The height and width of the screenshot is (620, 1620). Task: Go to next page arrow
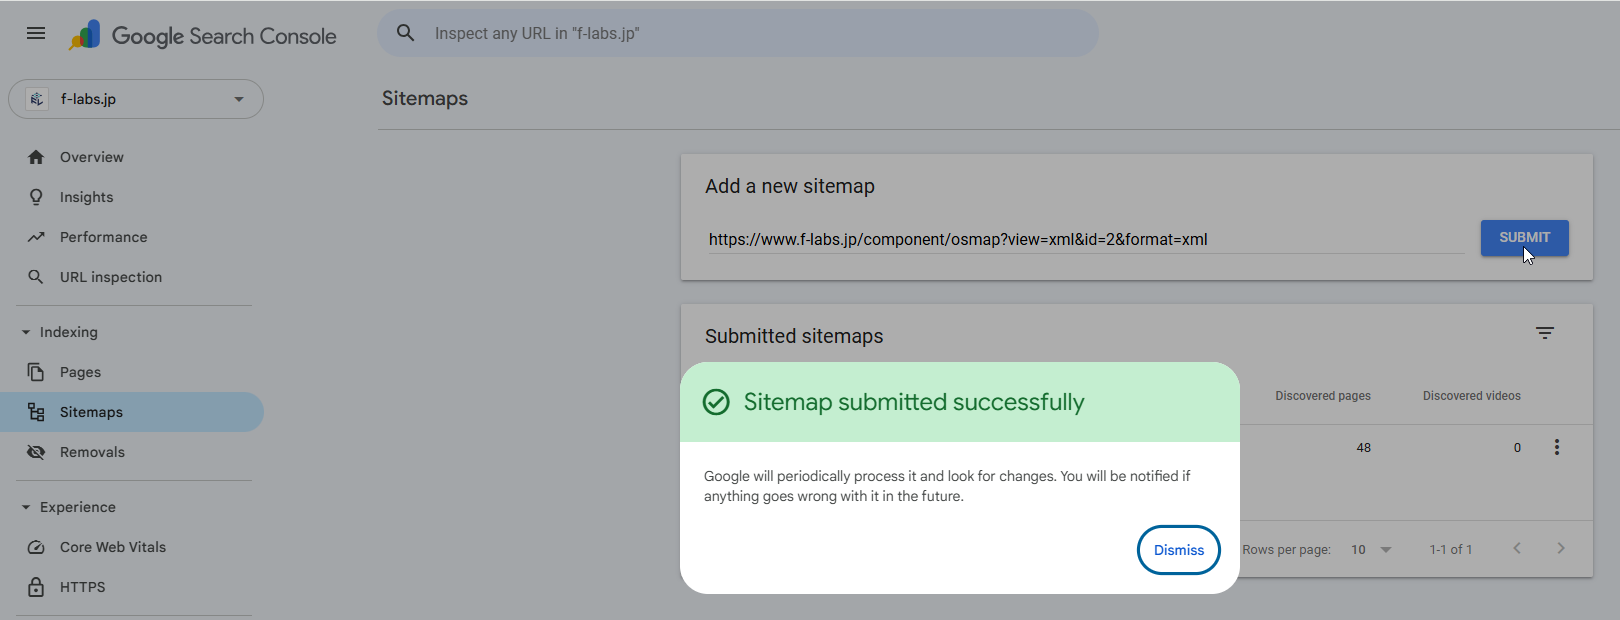coord(1560,548)
